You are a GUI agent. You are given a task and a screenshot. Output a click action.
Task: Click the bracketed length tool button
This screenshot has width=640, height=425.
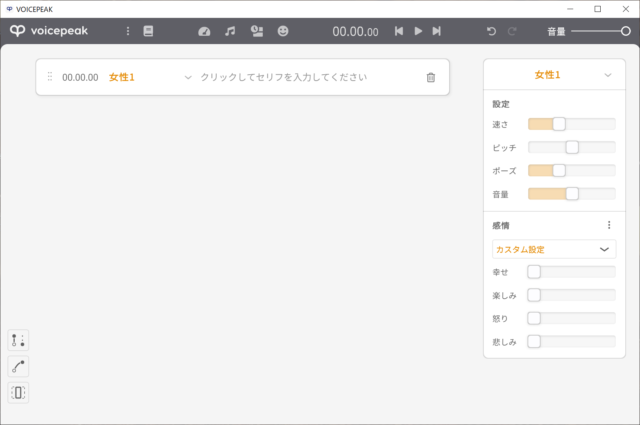(x=18, y=393)
